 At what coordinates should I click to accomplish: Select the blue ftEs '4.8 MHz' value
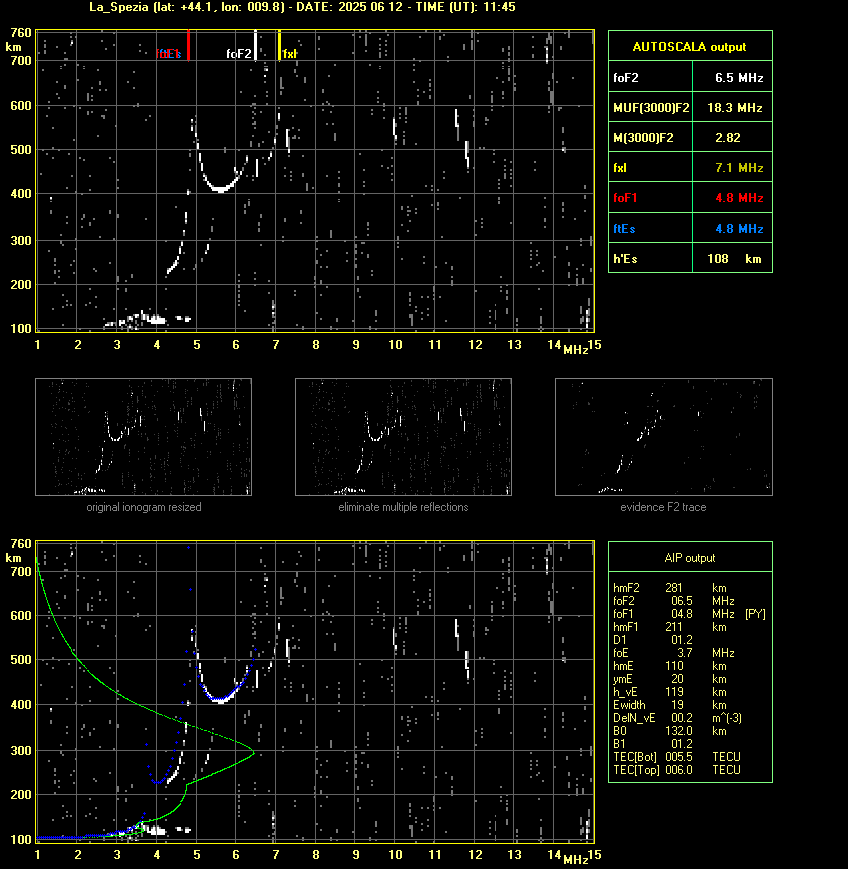pos(739,228)
